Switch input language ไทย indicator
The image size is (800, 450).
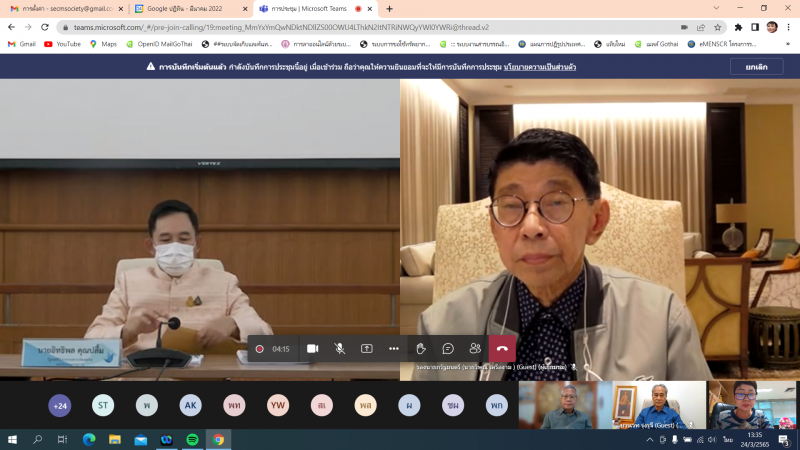point(728,440)
